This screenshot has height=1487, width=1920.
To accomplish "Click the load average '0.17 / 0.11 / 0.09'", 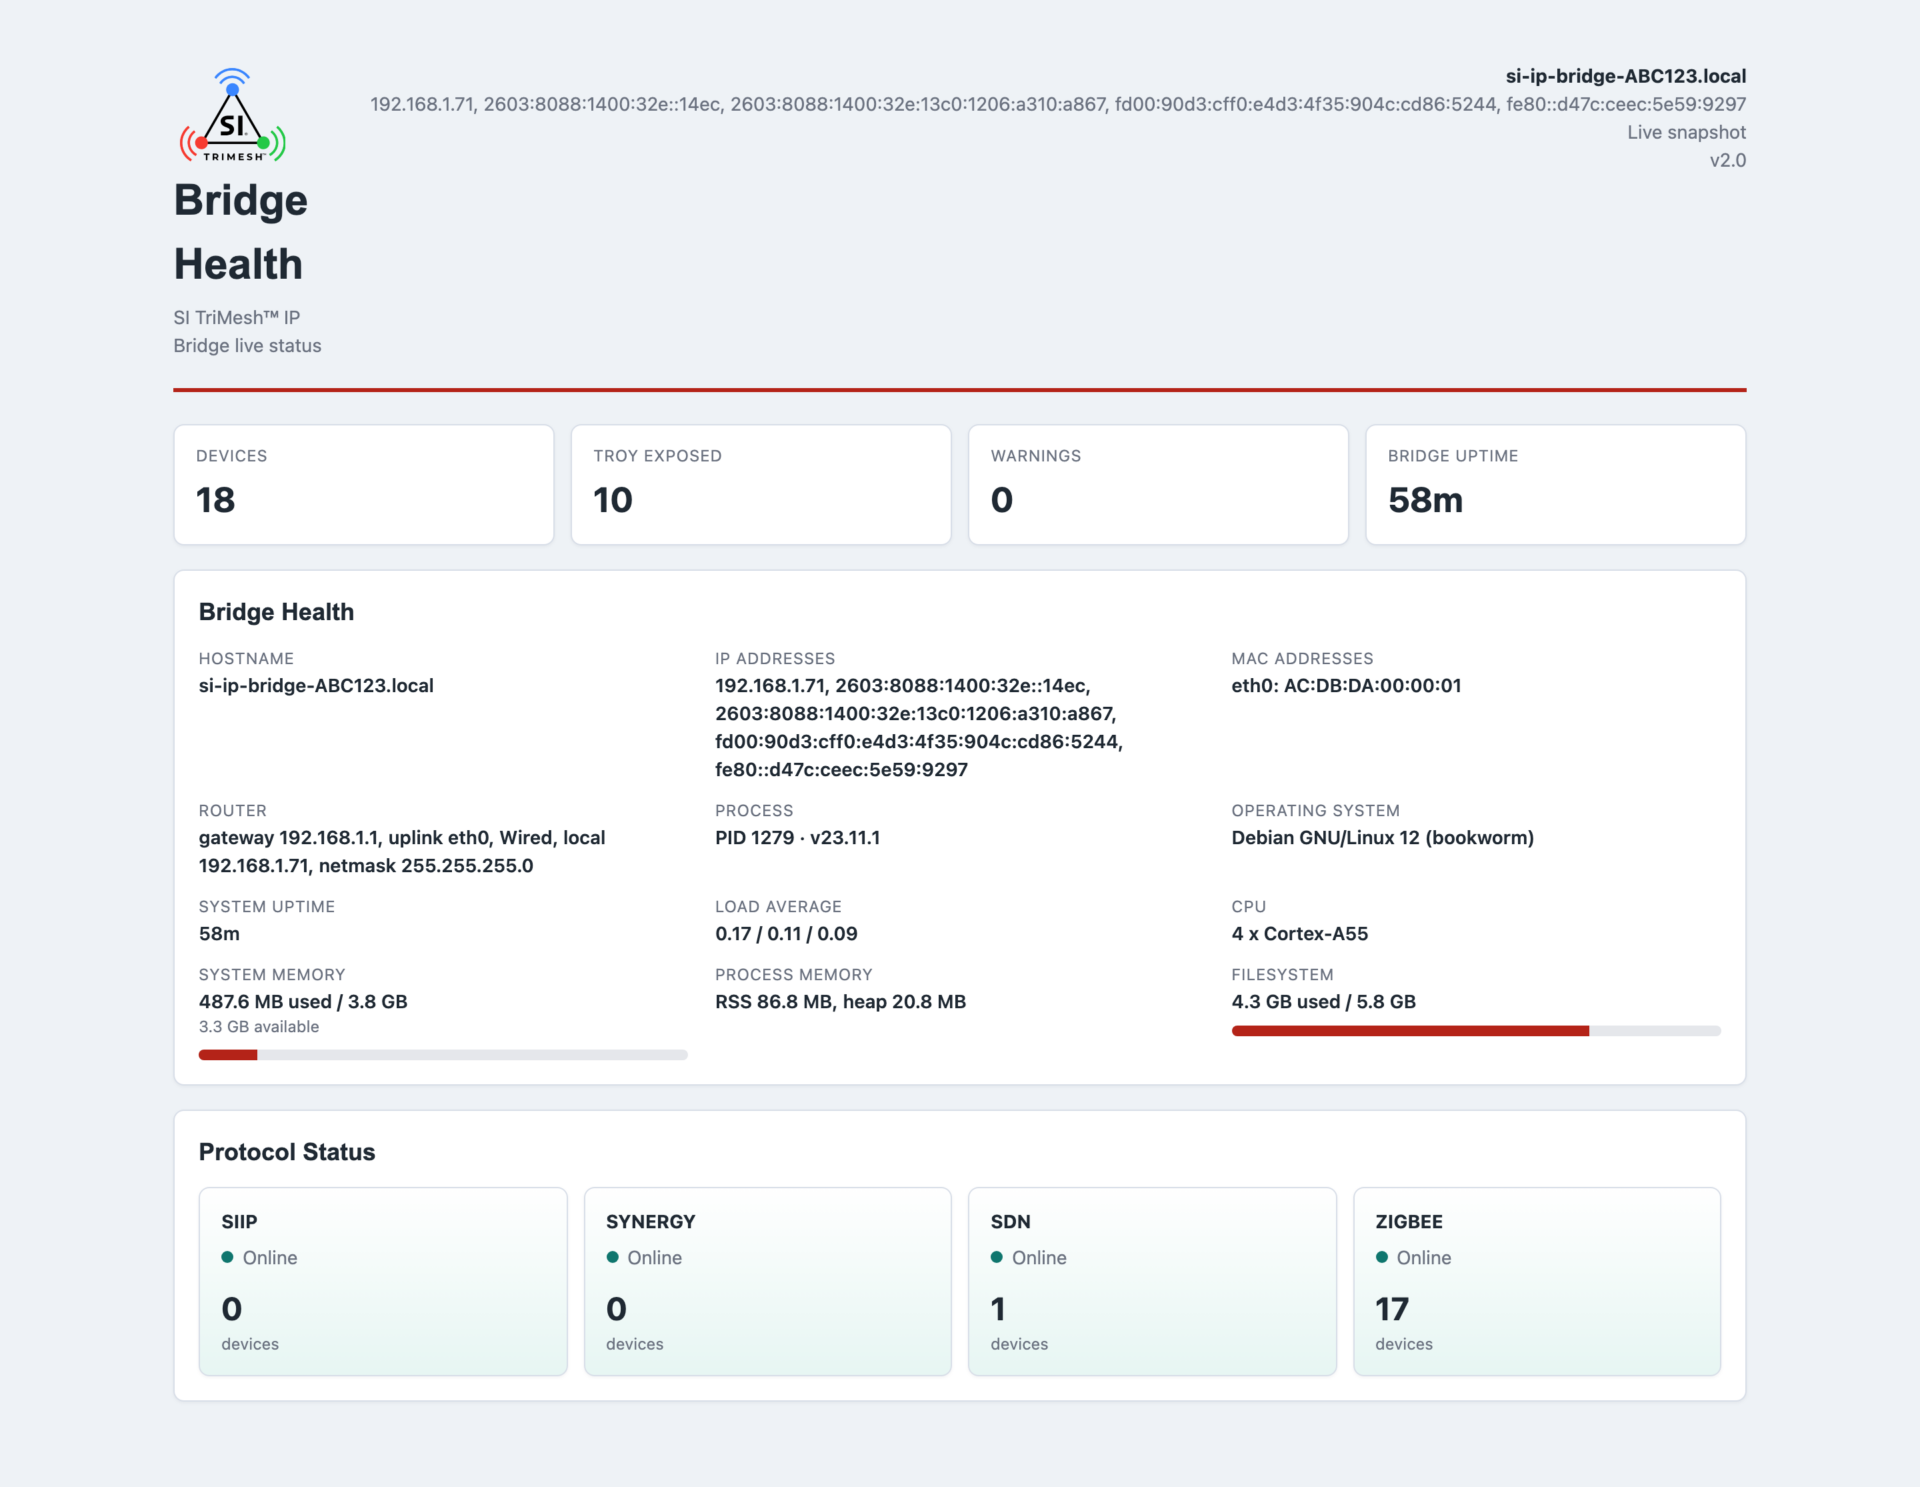I will [786, 934].
